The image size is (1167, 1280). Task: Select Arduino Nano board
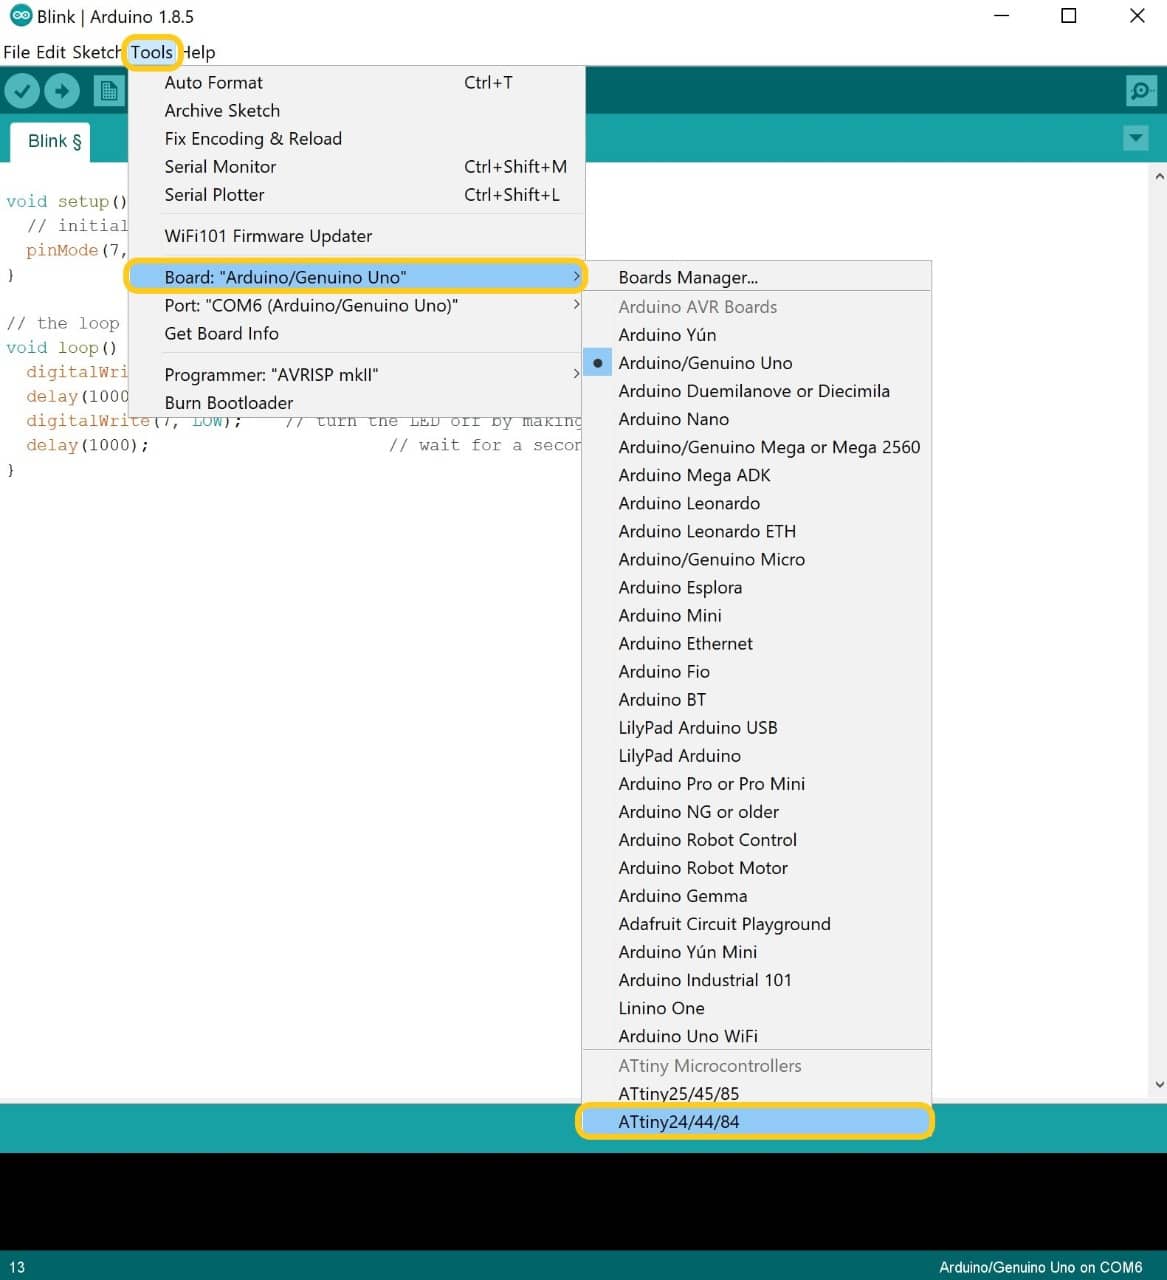pyautogui.click(x=756, y=419)
